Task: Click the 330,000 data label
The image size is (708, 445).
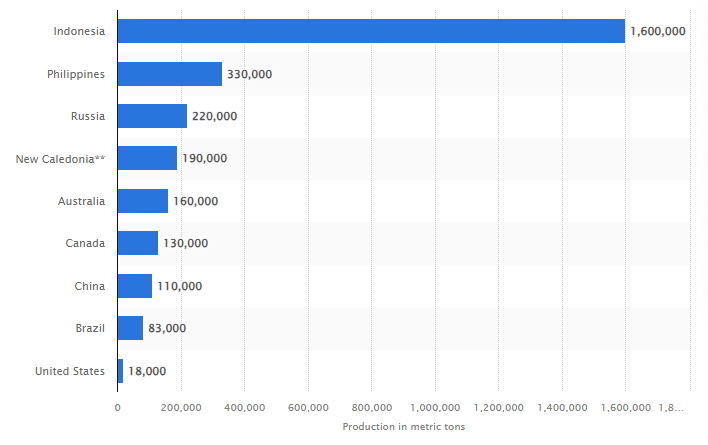Action: (249, 74)
